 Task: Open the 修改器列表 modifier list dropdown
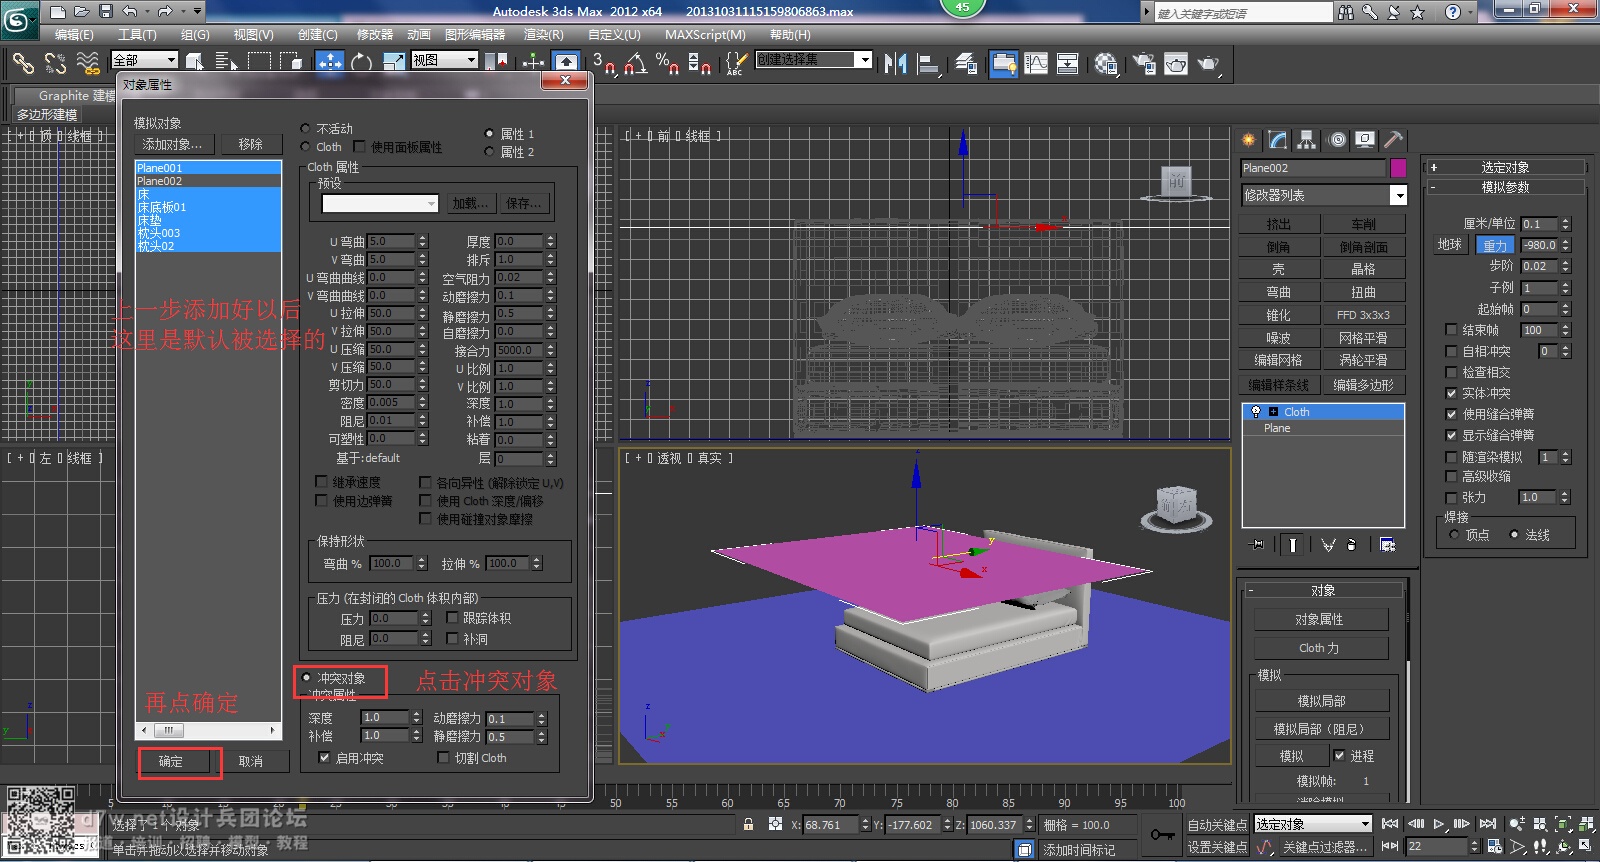pyautogui.click(x=1323, y=195)
